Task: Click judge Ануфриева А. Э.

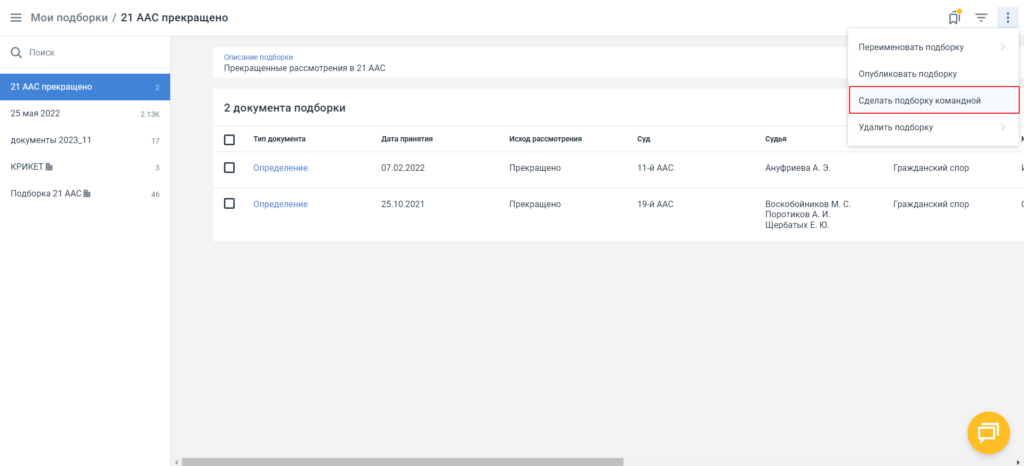Action: (797, 168)
